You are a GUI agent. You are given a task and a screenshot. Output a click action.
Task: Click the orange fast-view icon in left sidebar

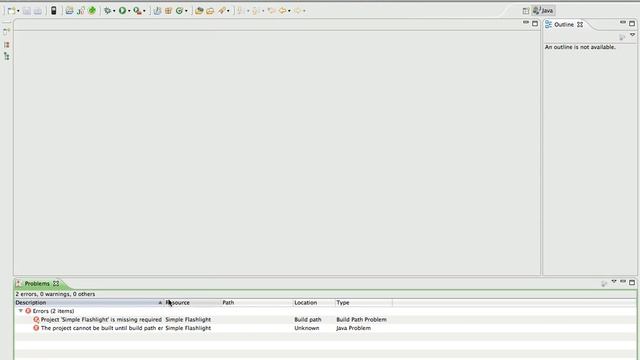point(7,44)
